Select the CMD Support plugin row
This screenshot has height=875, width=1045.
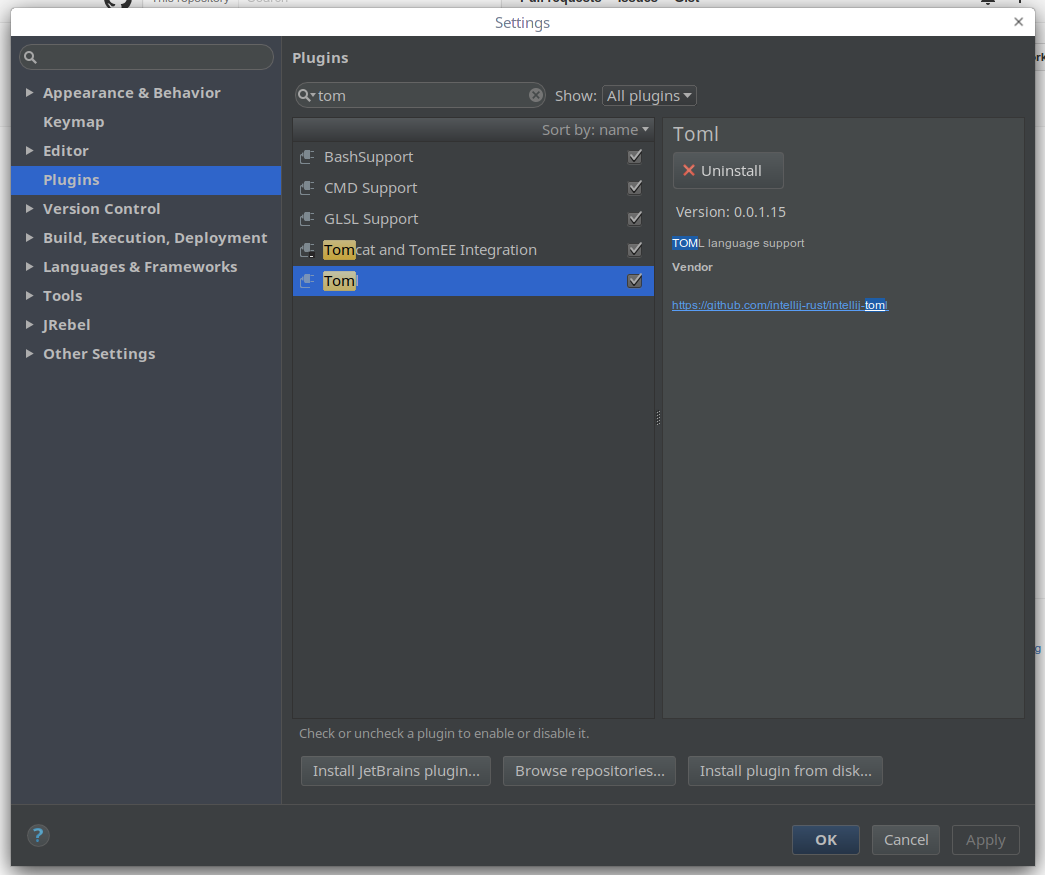tap(473, 188)
